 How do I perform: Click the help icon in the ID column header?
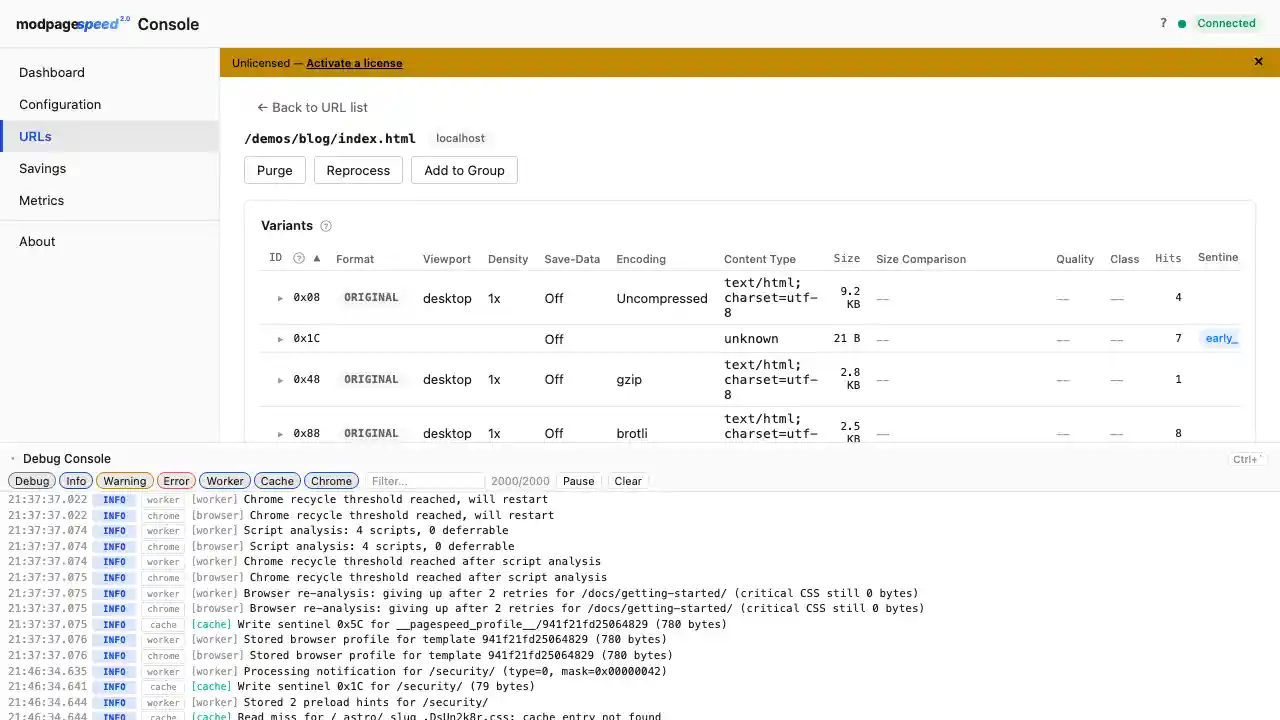click(298, 258)
